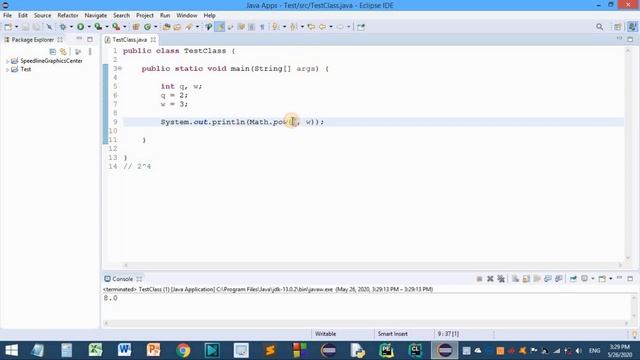The width and height of the screenshot is (640, 360).
Task: Click the Search flashlight toolbar icon
Action: click(189, 27)
